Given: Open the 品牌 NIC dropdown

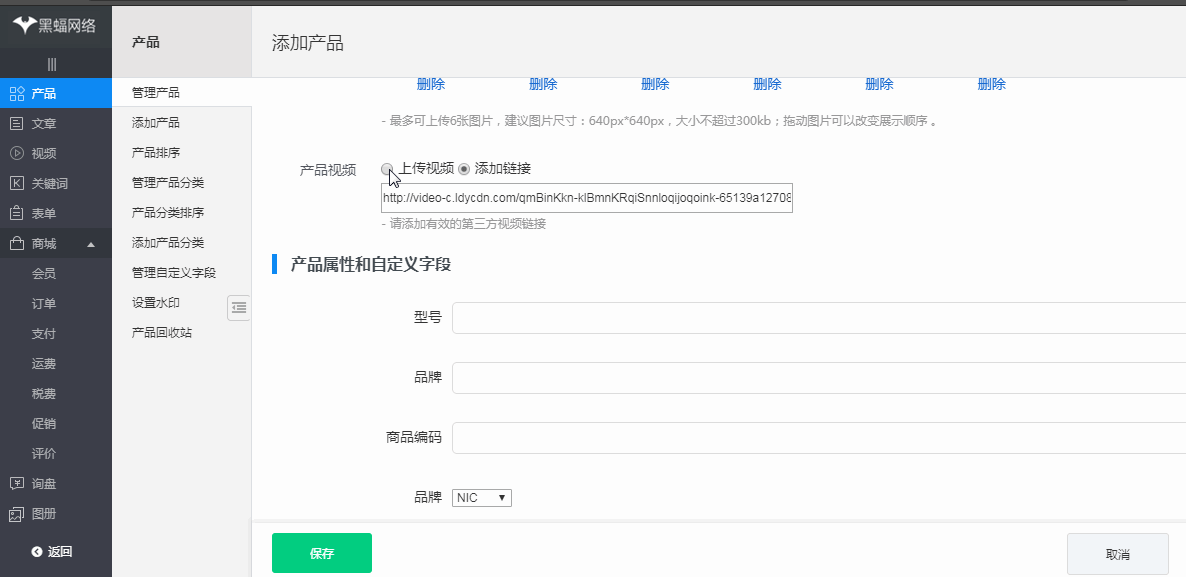Looking at the screenshot, I should (482, 498).
